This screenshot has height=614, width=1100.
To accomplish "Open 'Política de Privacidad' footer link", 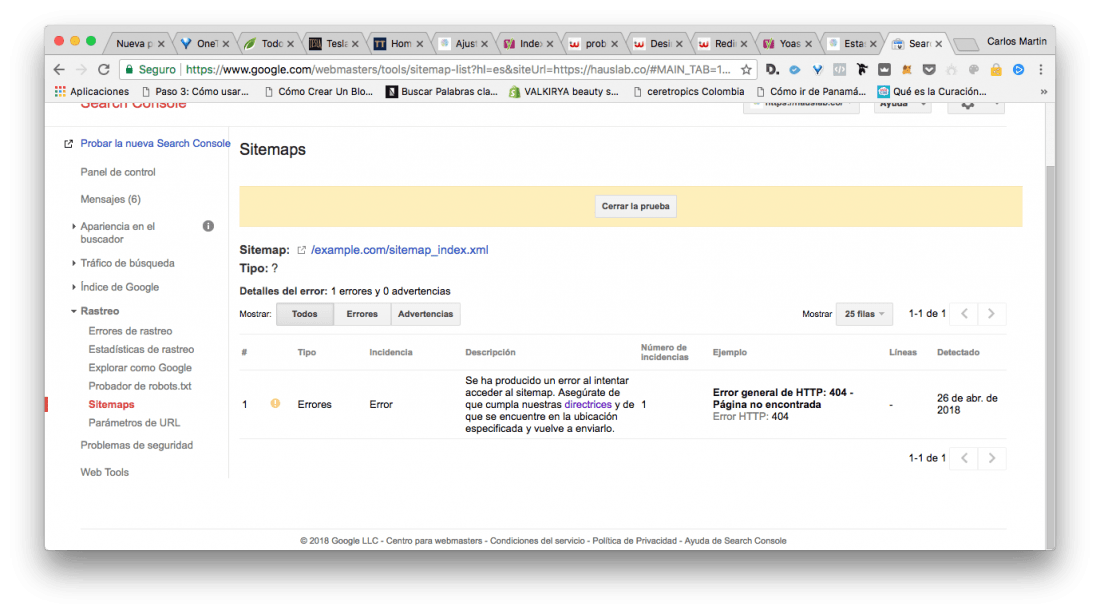I will coord(635,541).
